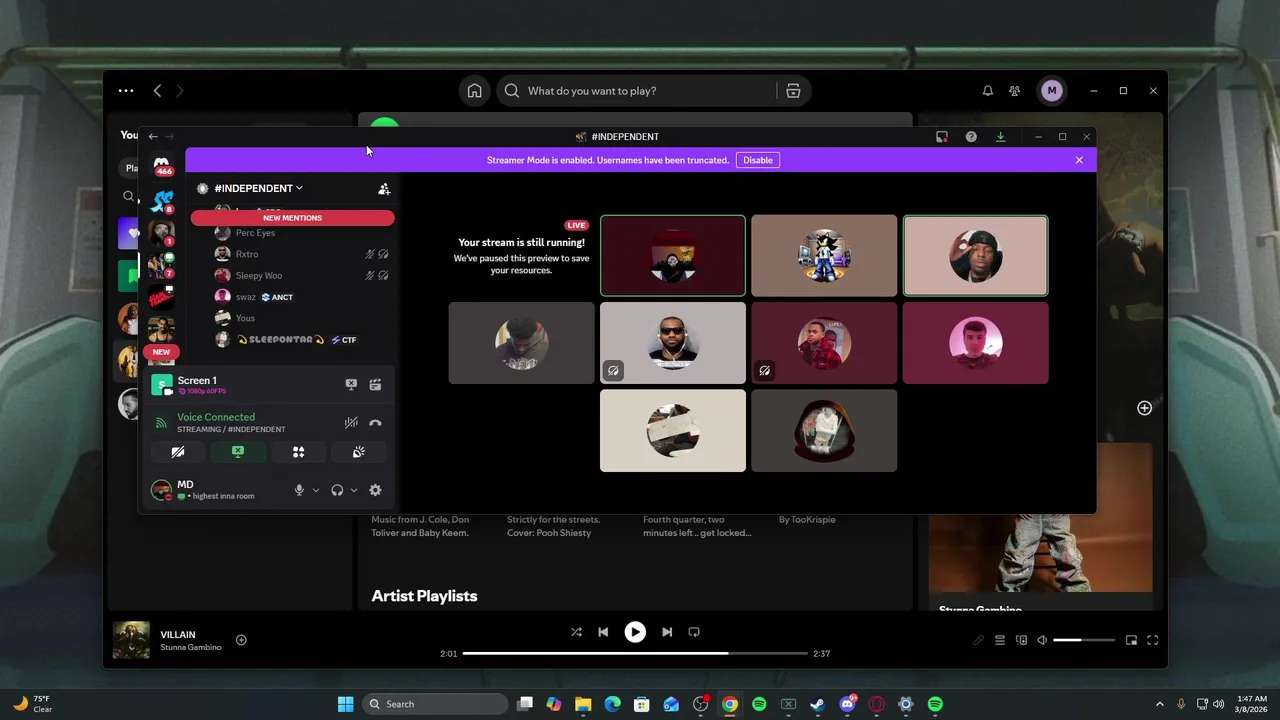Open headphones output options chevron

354,490
